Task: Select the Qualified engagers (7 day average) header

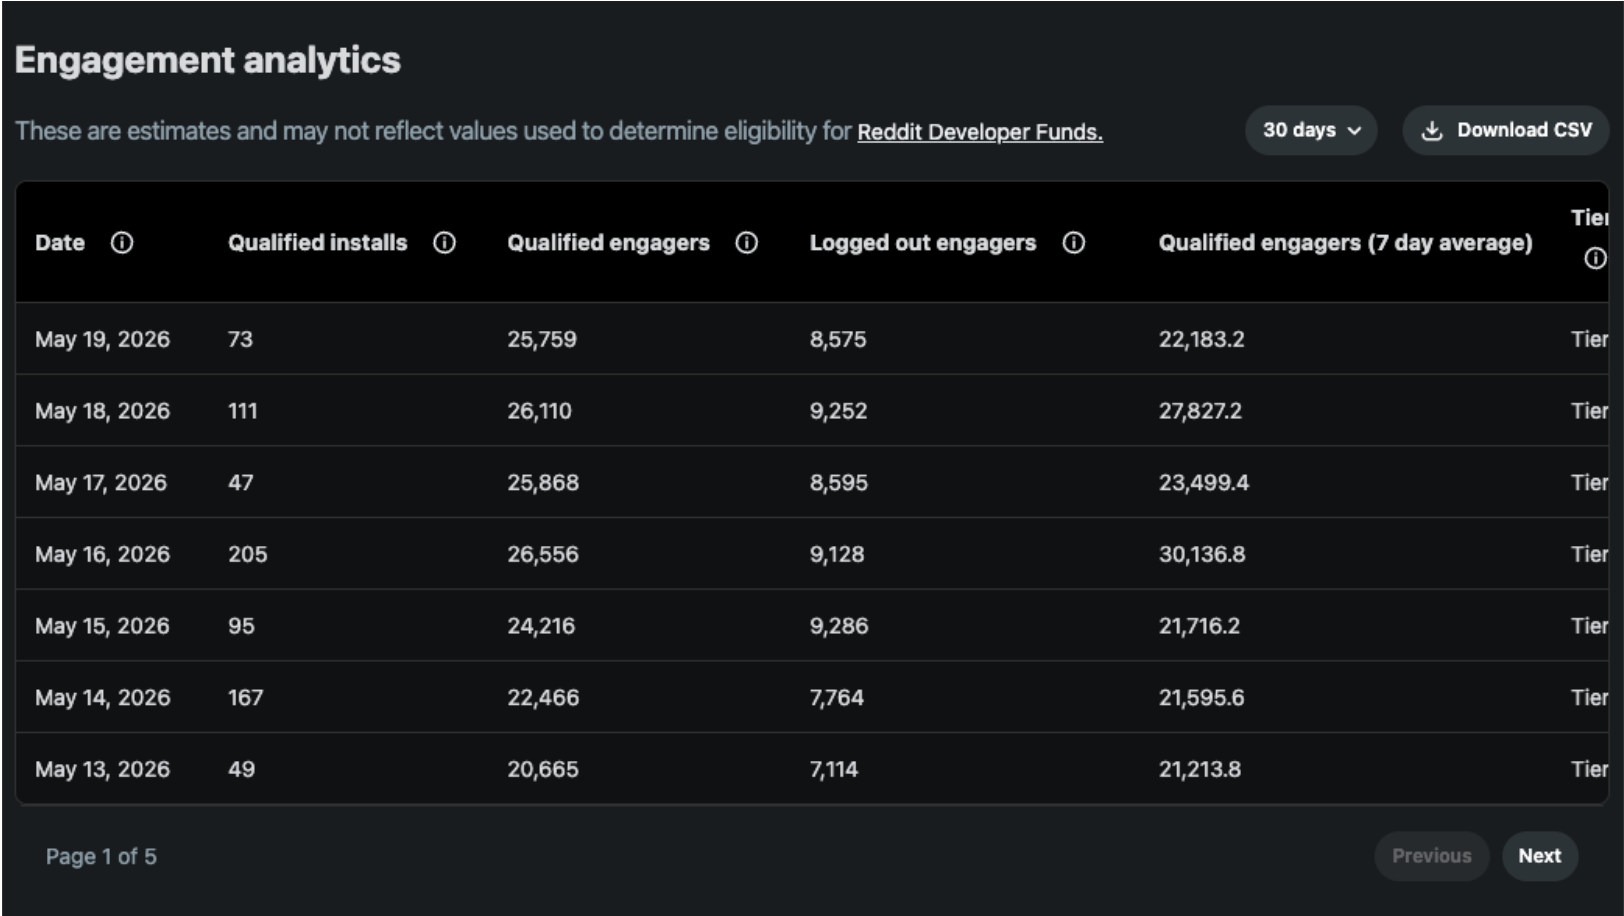Action: (1345, 243)
